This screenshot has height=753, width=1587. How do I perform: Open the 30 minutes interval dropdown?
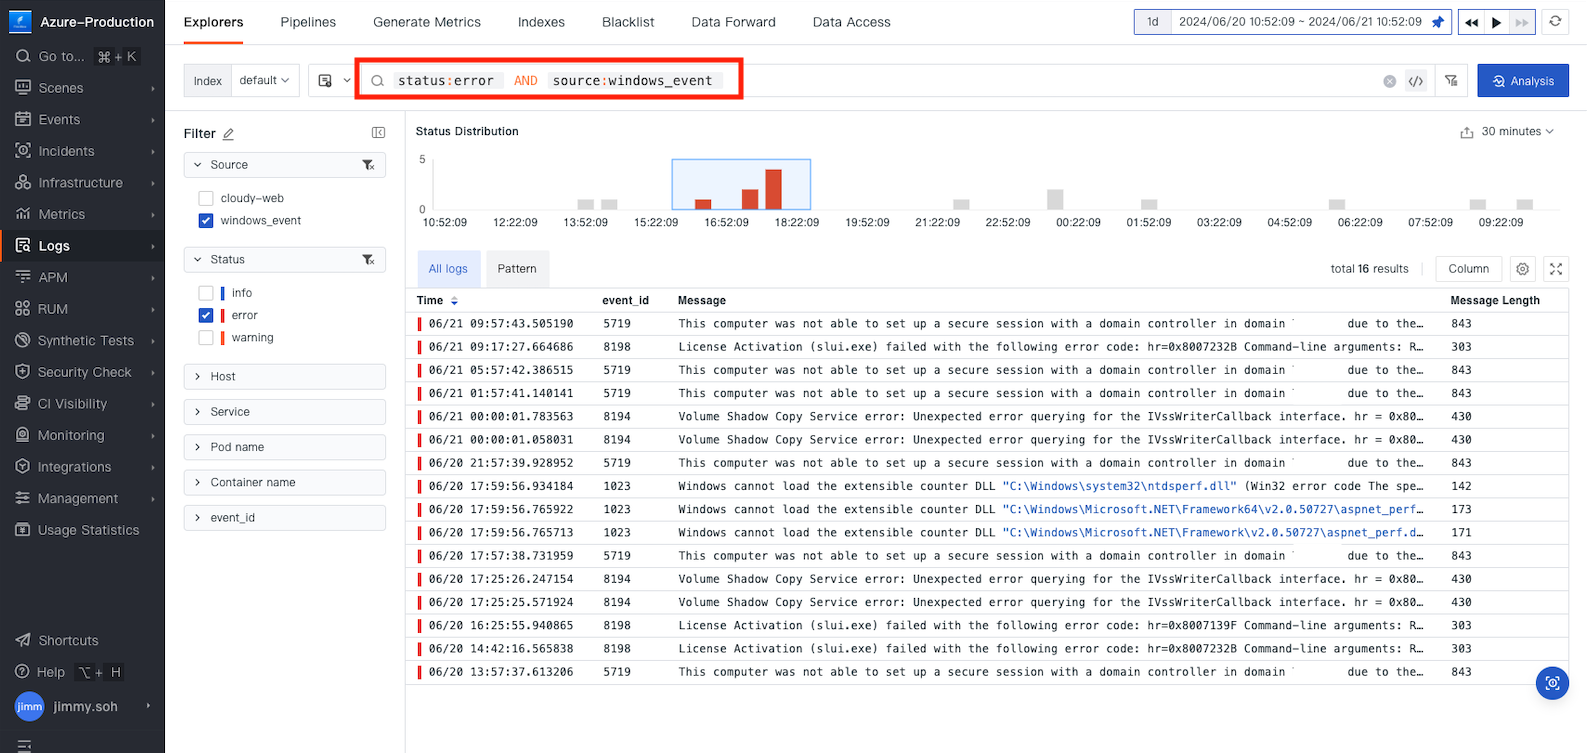pos(1517,132)
